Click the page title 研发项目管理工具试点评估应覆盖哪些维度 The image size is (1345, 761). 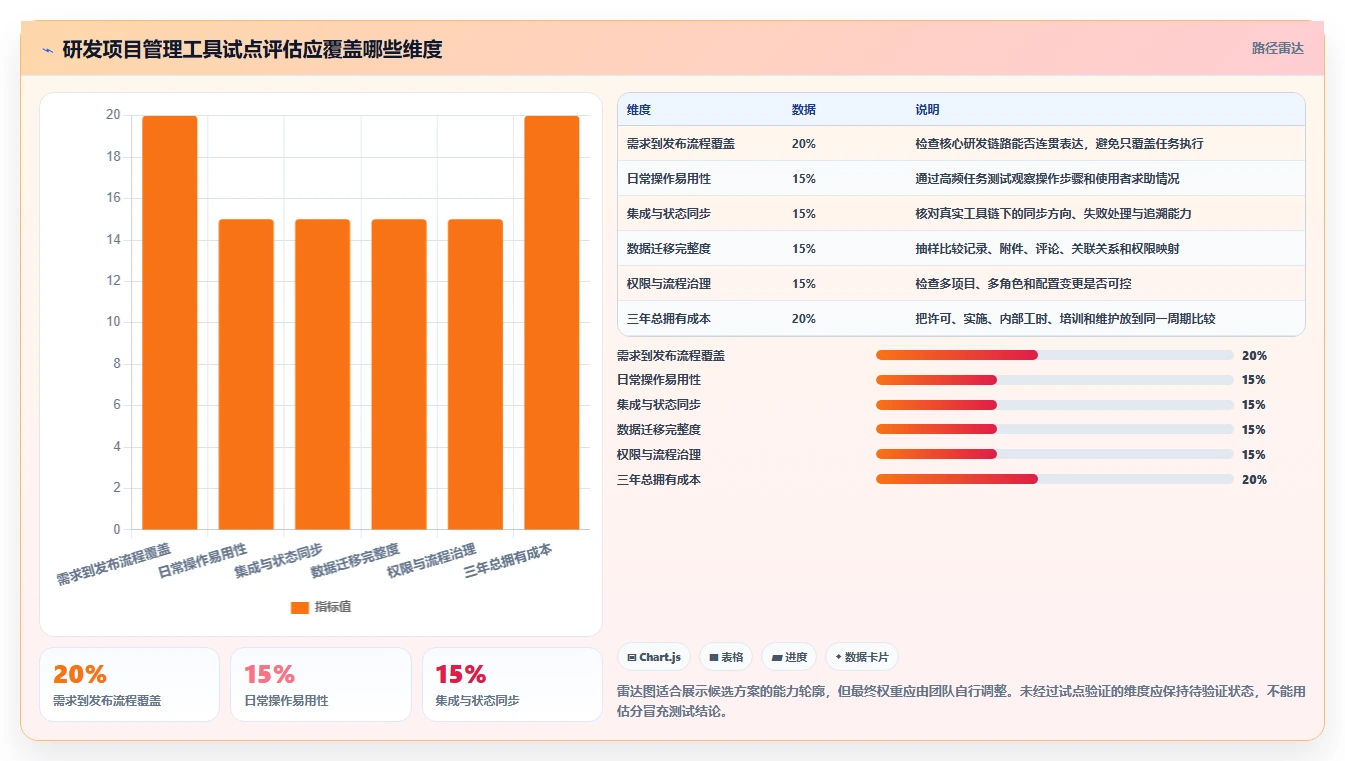252,49
